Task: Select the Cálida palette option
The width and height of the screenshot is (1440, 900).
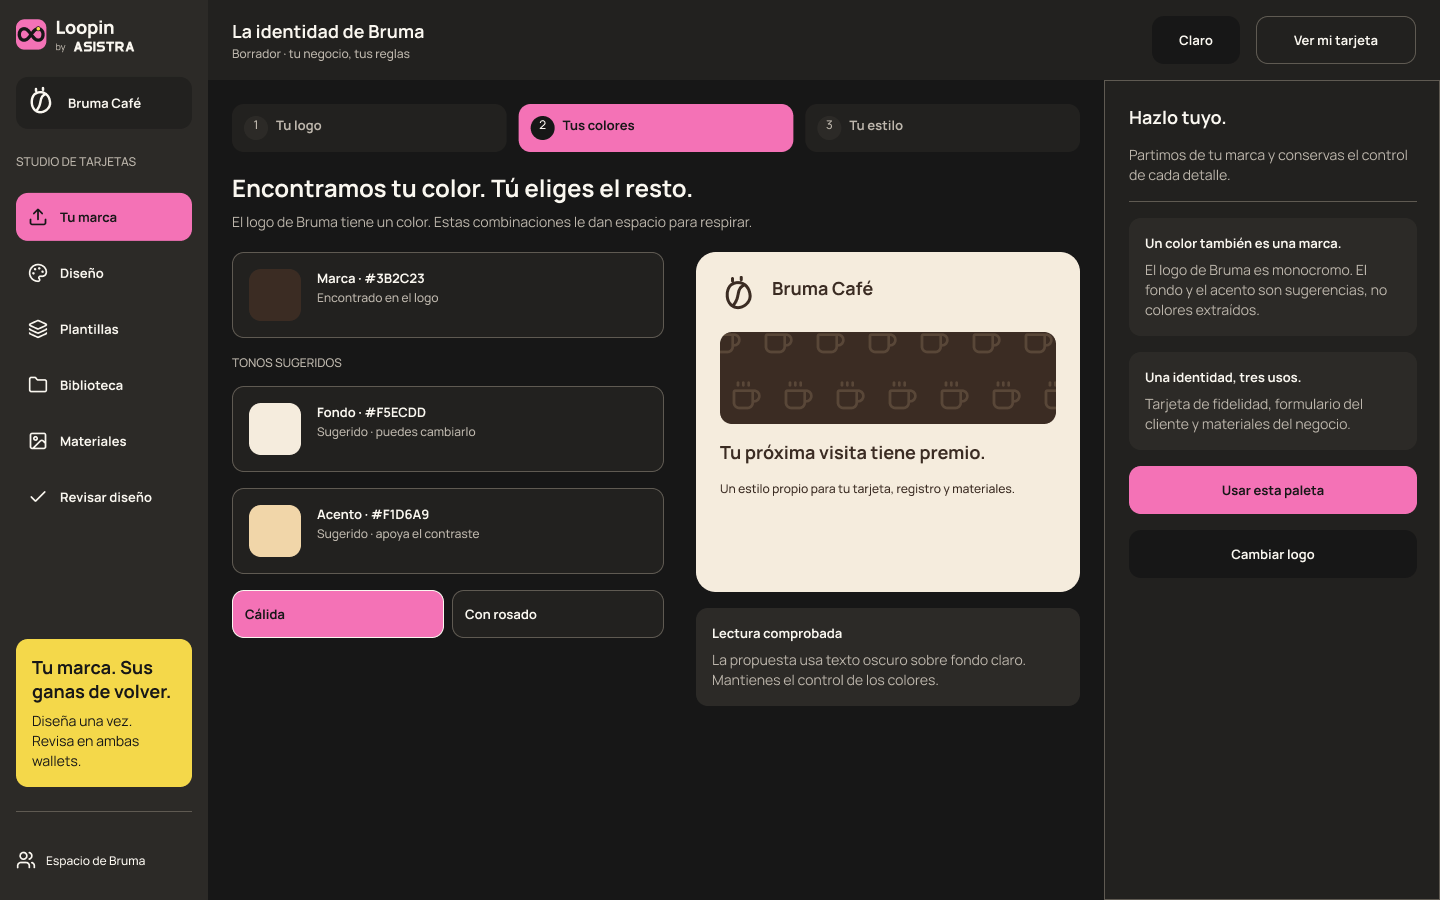Action: point(338,614)
